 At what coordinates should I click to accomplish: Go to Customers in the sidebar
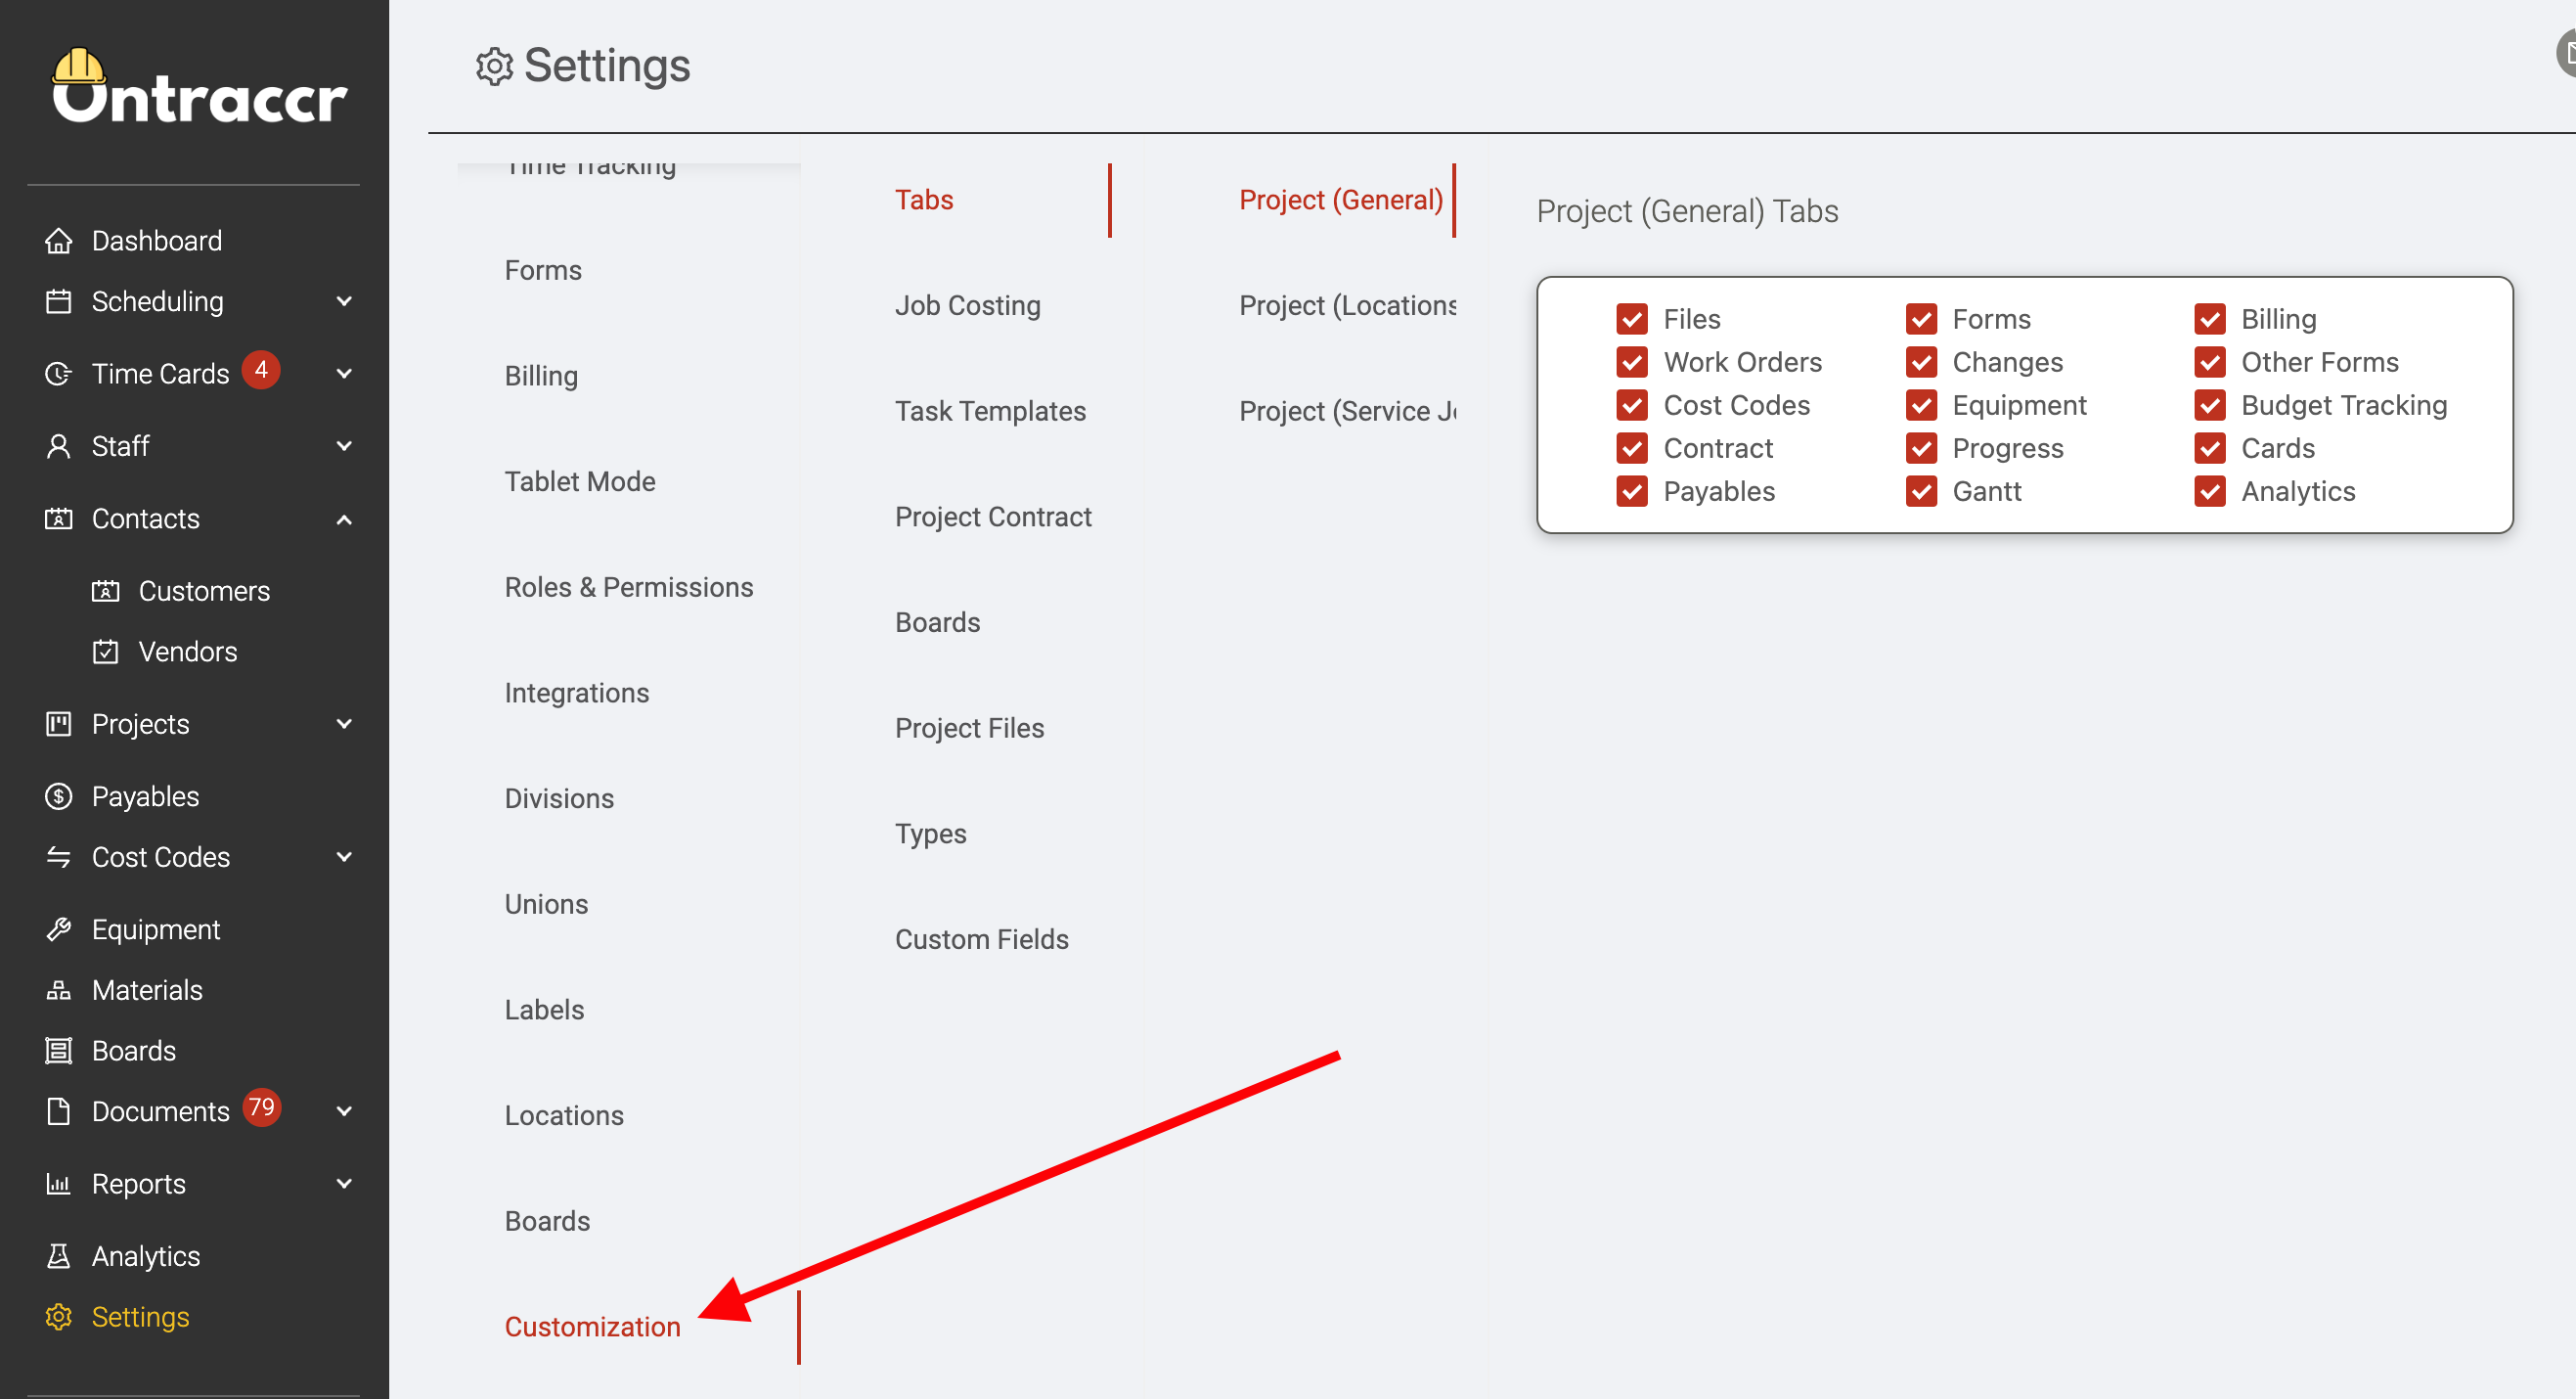click(204, 592)
